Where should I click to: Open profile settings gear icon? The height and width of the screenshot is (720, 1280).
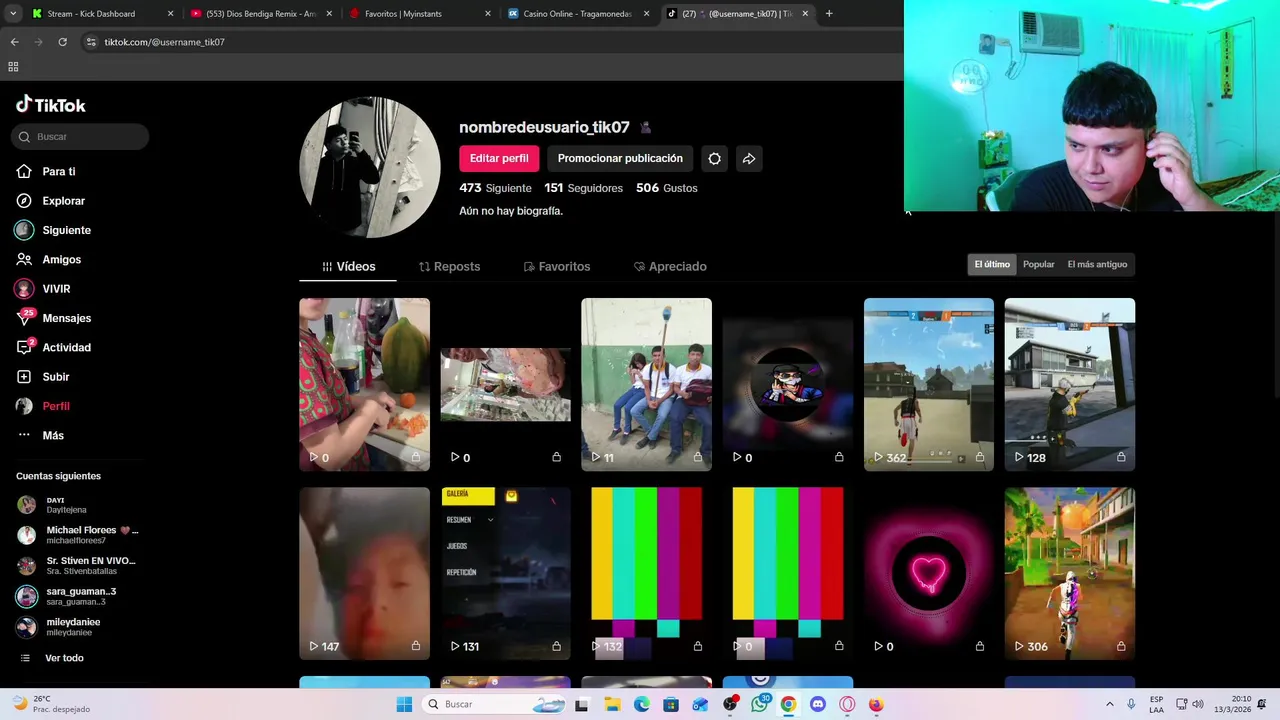(714, 158)
